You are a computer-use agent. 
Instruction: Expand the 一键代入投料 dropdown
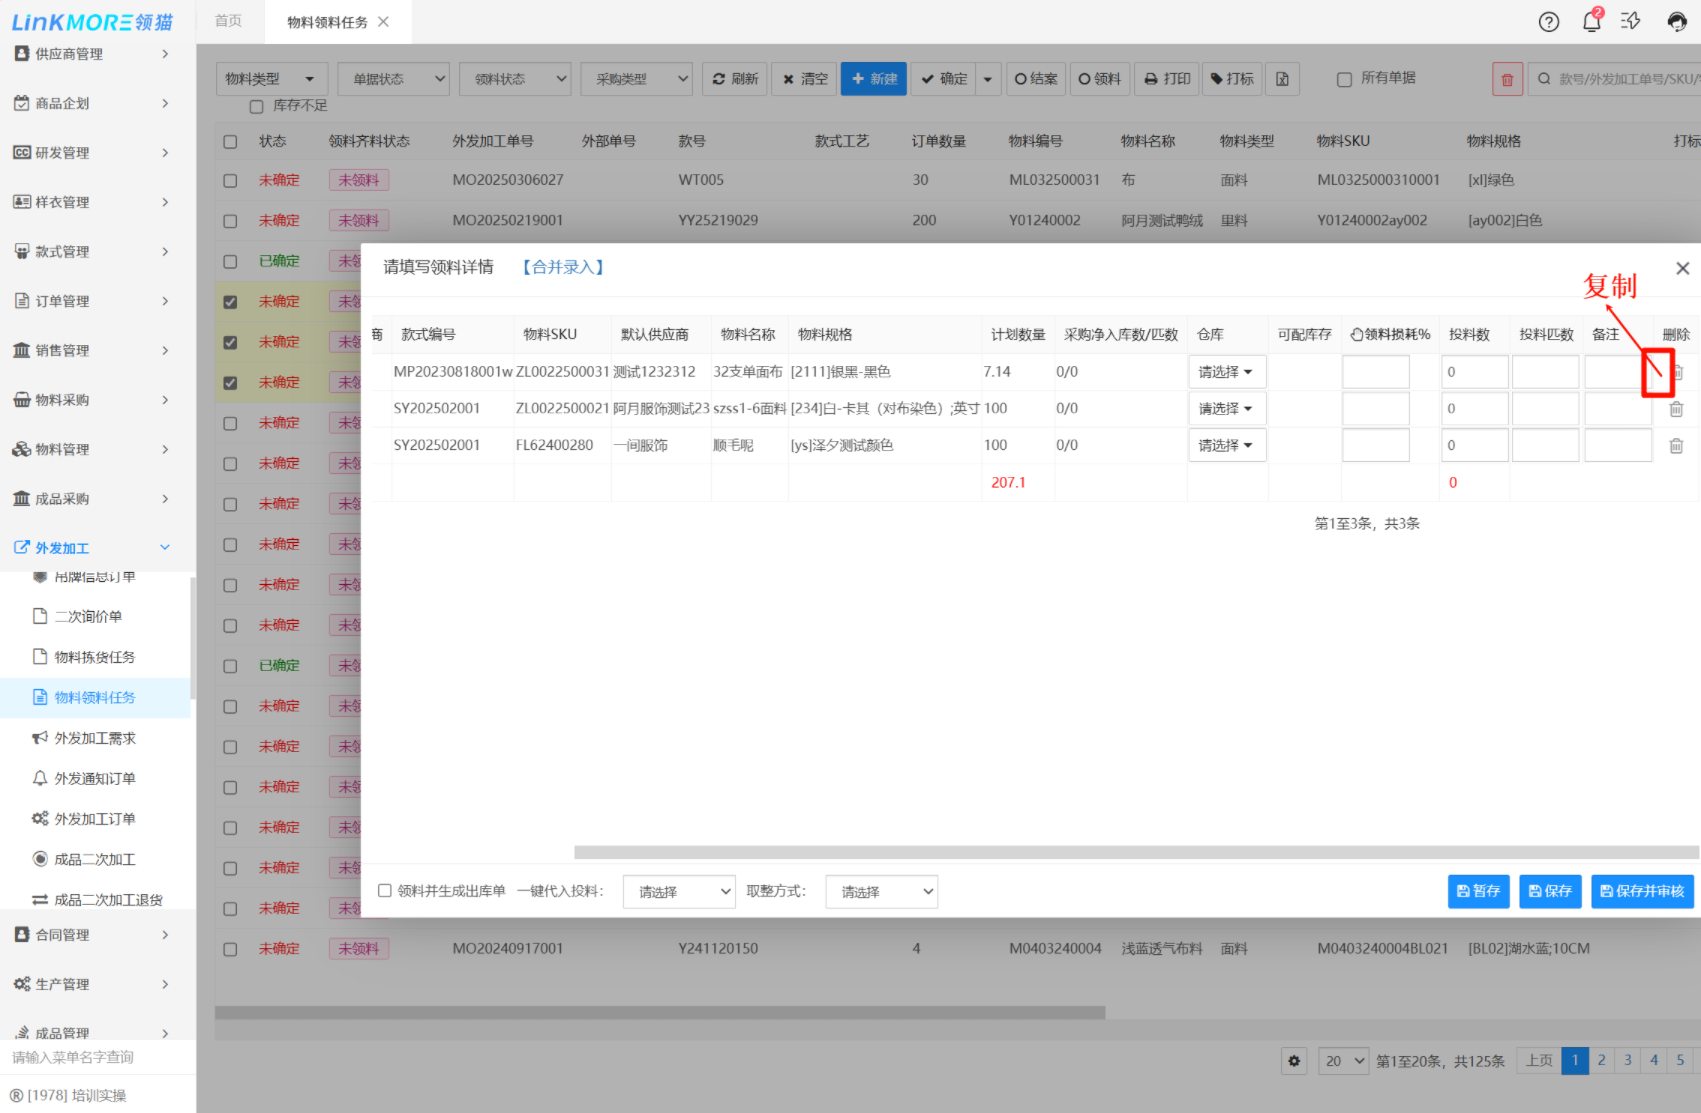(678, 891)
